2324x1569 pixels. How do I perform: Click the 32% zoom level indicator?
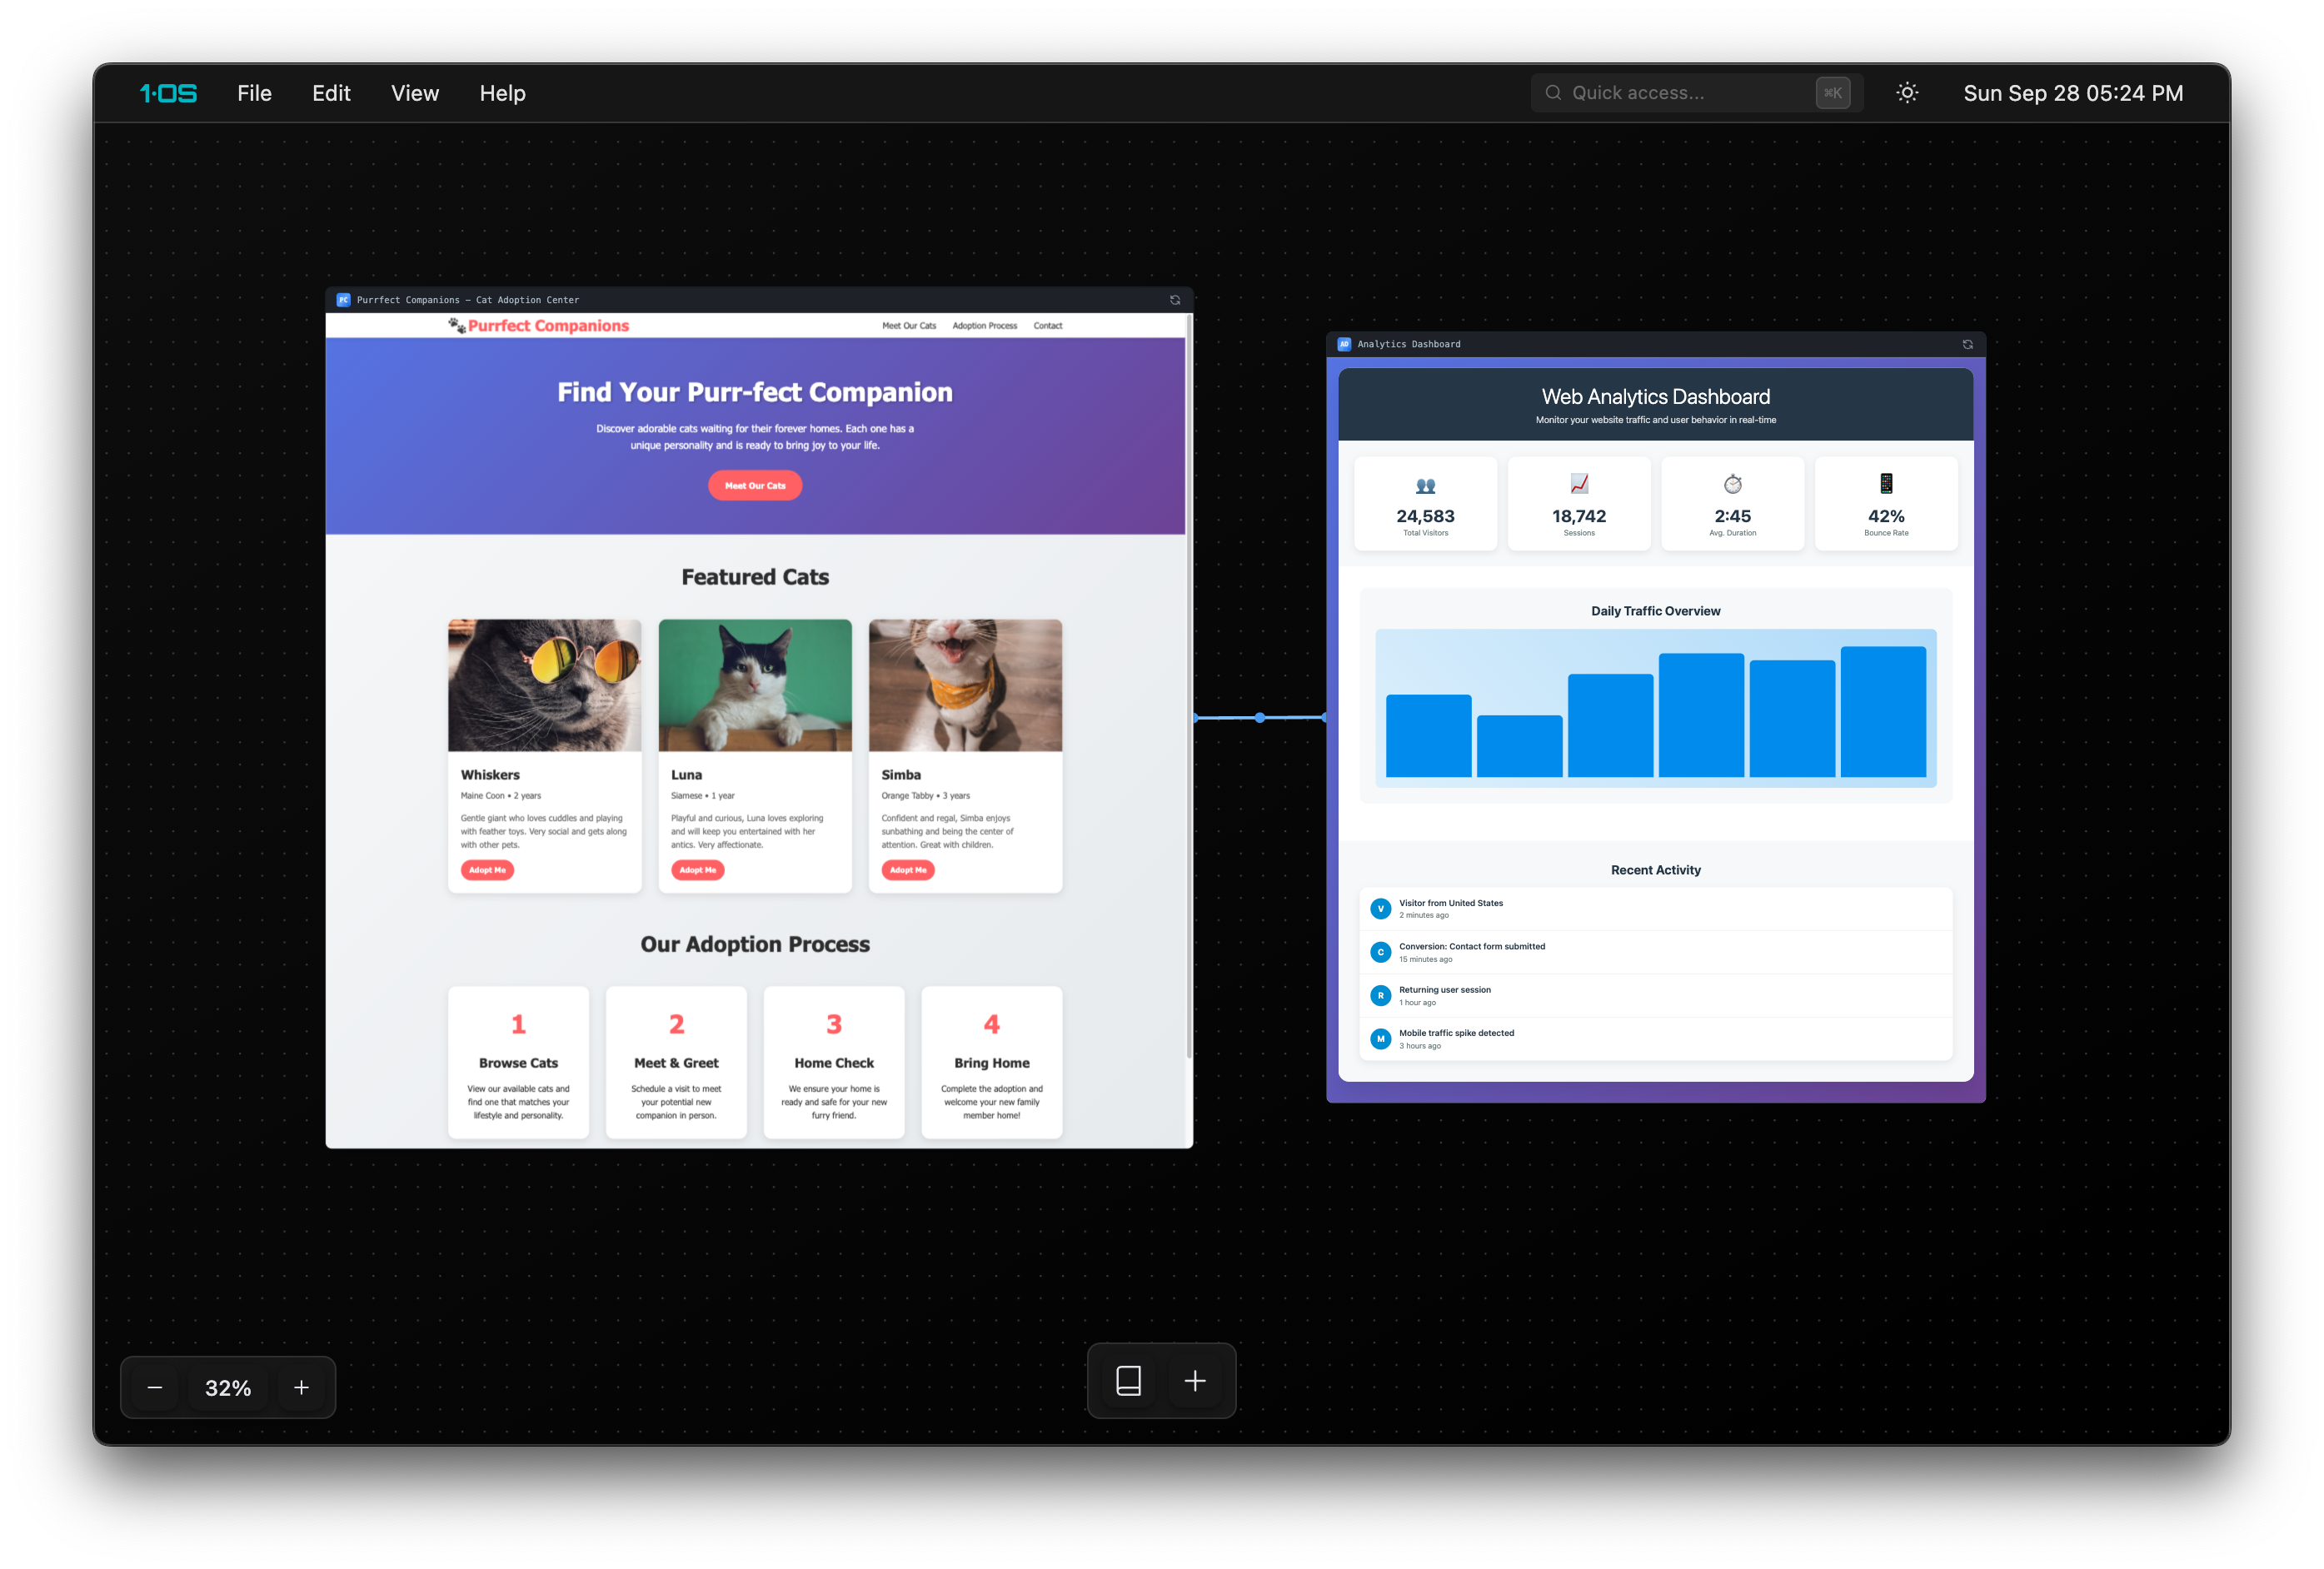(x=228, y=1388)
